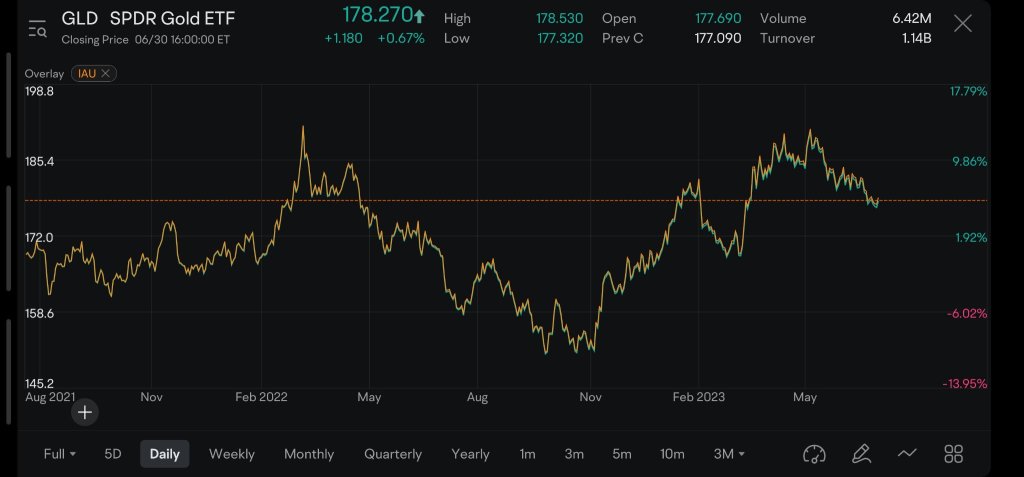Switch to the Monthly timeframe
The width and height of the screenshot is (1024, 477).
(x=309, y=453)
